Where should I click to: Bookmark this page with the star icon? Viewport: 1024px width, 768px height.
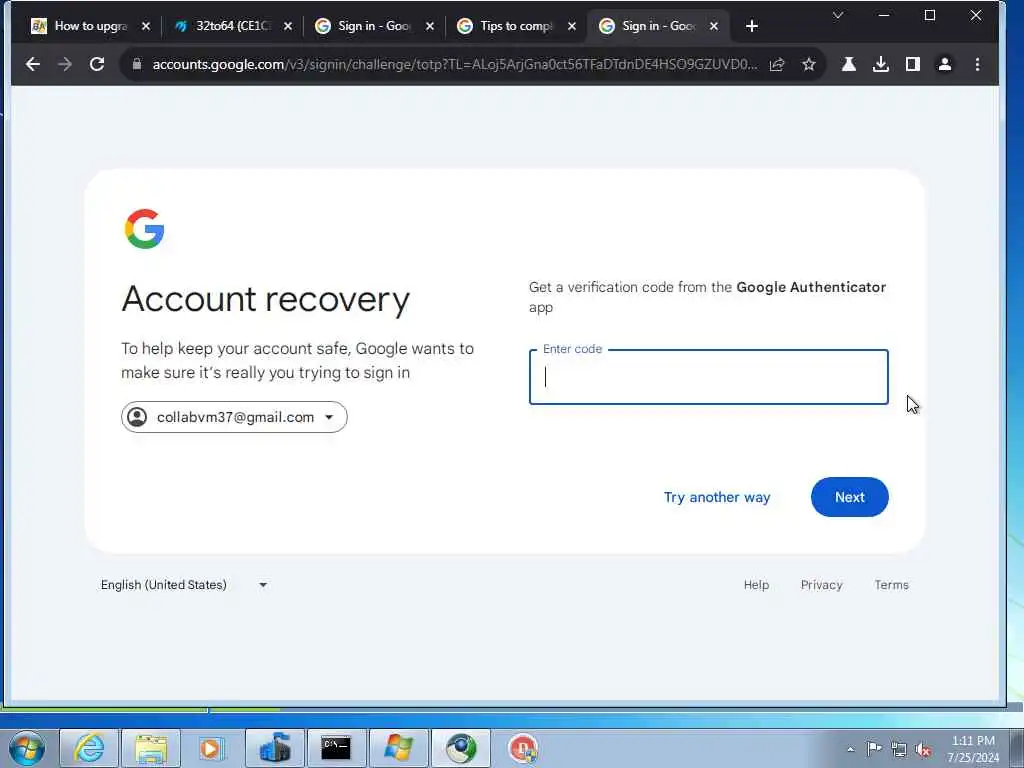point(808,64)
